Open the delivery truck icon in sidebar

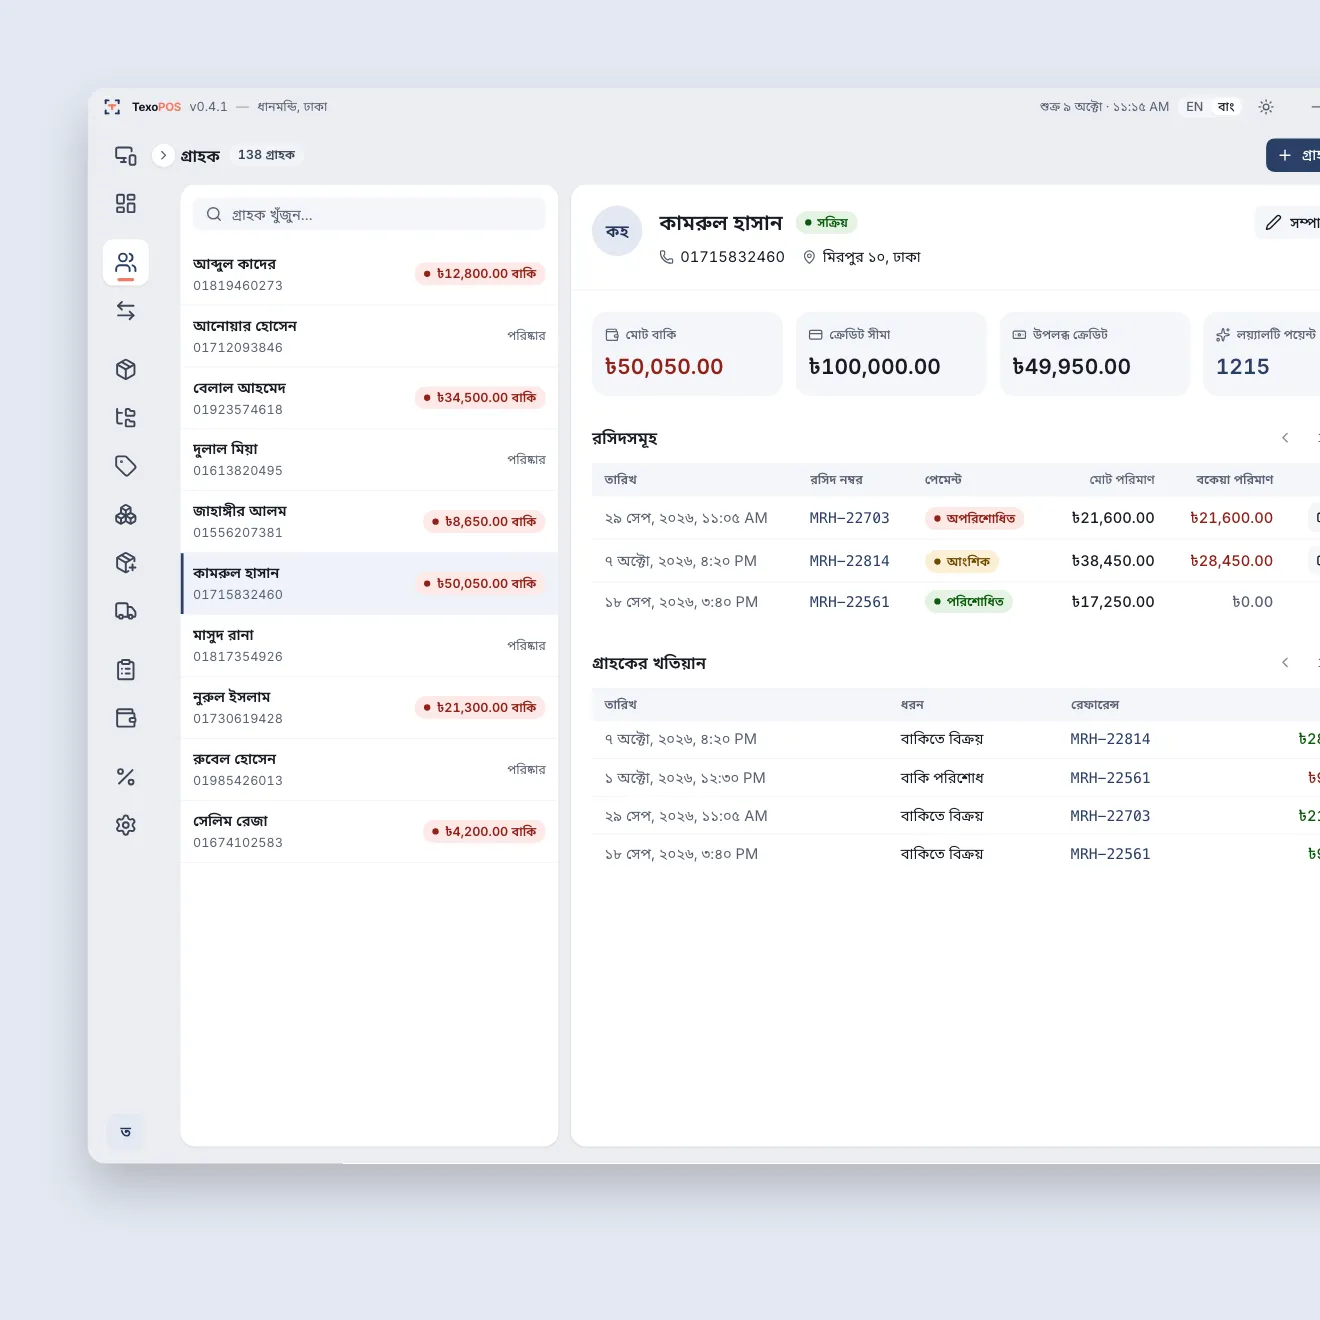[x=126, y=611]
